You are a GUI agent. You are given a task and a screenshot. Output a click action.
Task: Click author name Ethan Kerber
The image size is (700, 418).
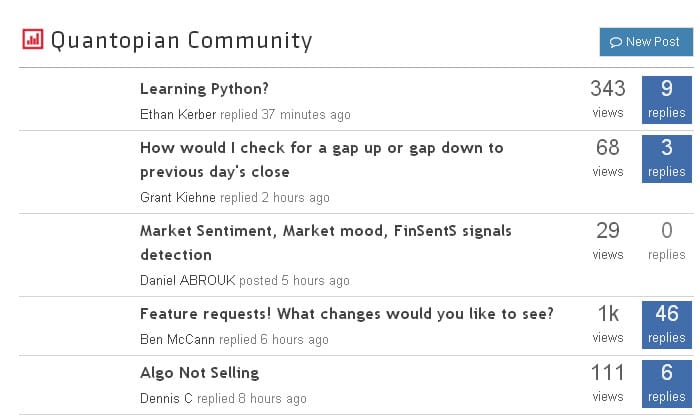pyautogui.click(x=178, y=115)
